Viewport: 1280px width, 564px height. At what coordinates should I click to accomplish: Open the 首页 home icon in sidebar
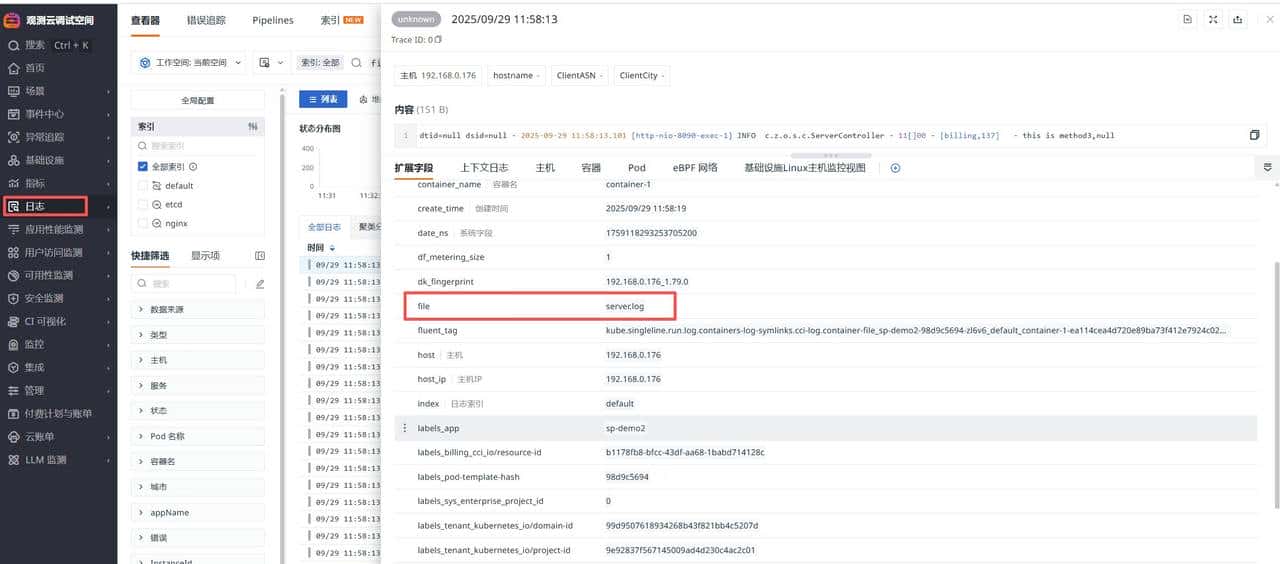point(14,68)
